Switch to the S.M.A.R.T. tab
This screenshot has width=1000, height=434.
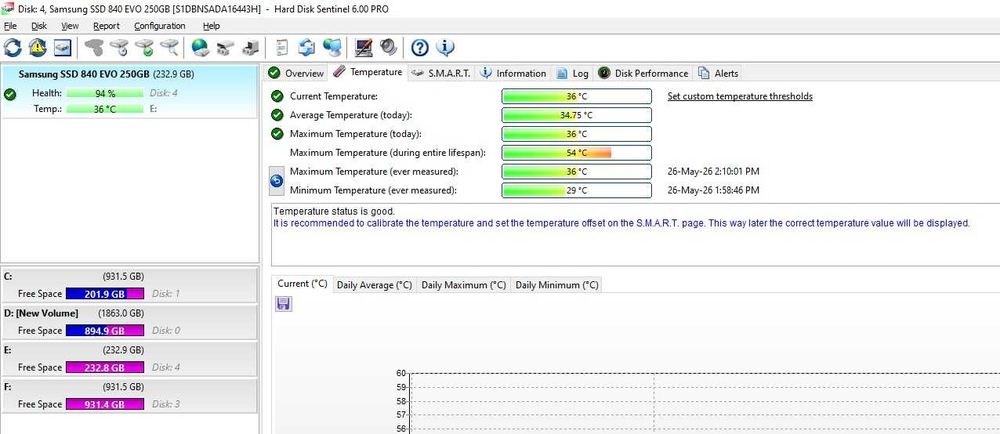coord(441,73)
